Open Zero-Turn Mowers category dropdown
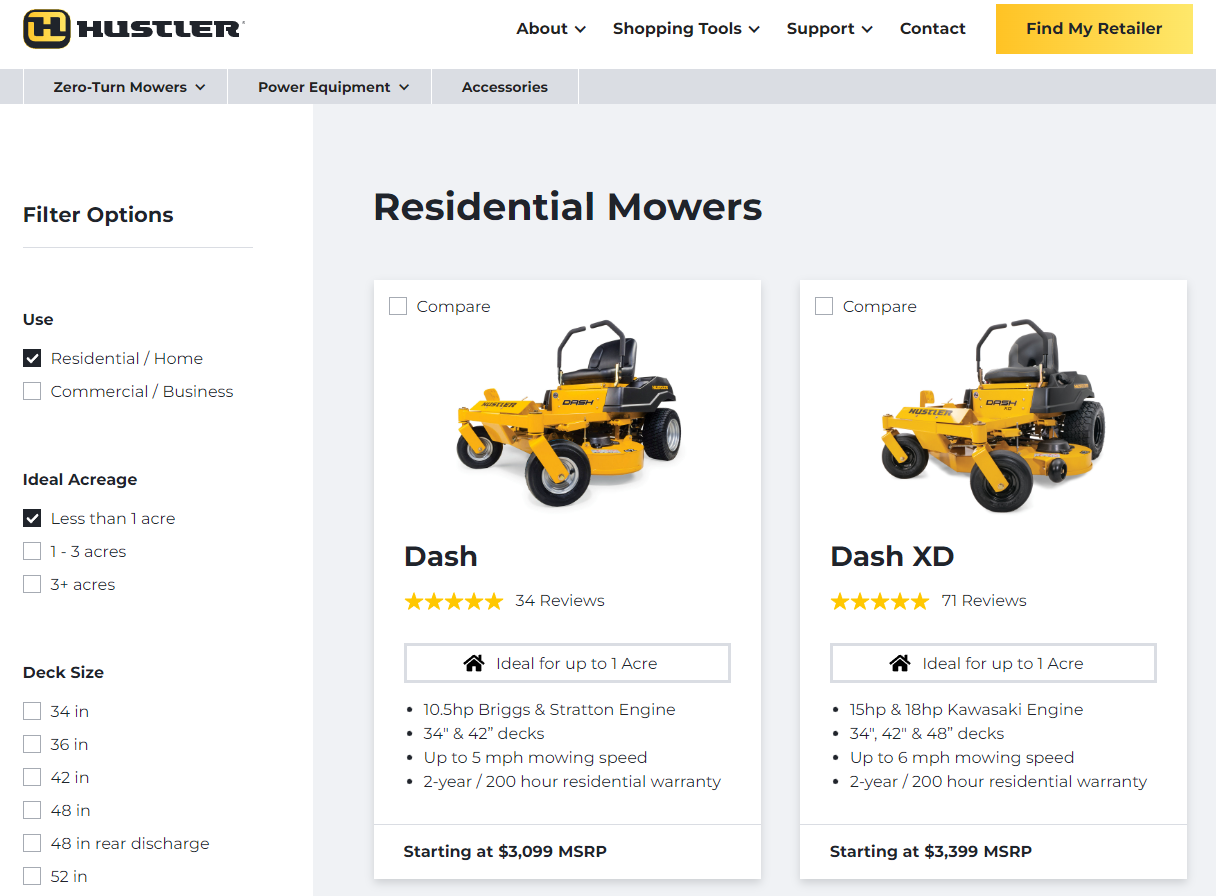 (129, 87)
